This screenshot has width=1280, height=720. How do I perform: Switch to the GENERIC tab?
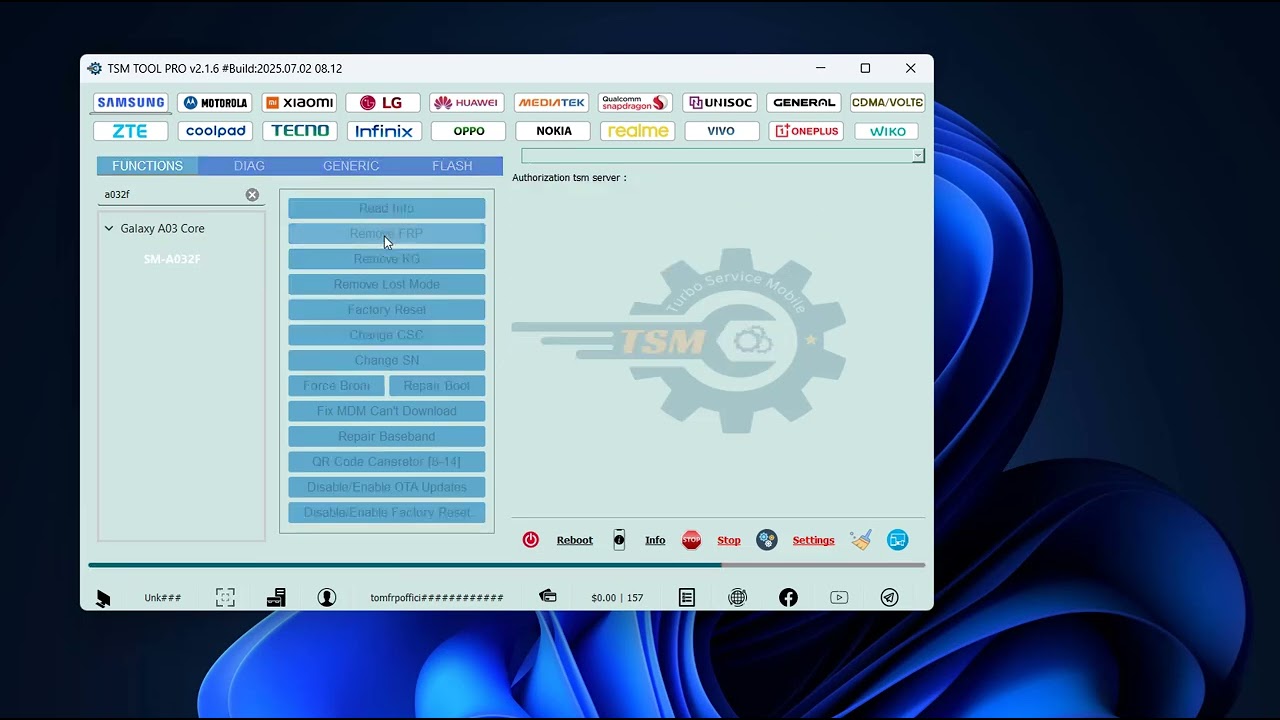tap(351, 166)
